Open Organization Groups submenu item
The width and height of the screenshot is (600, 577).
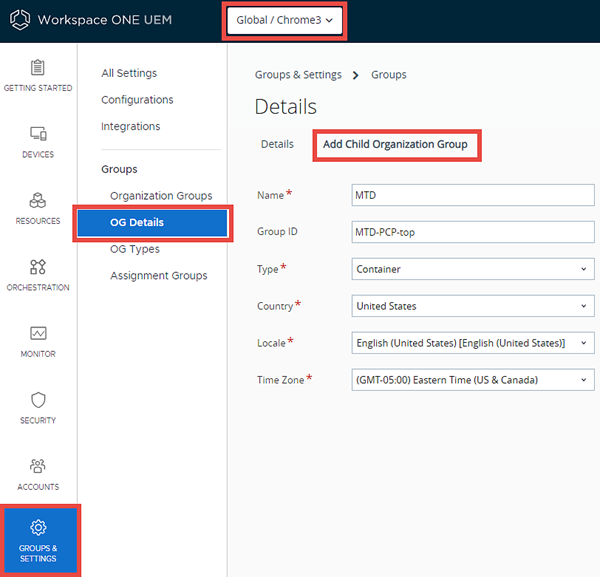161,196
